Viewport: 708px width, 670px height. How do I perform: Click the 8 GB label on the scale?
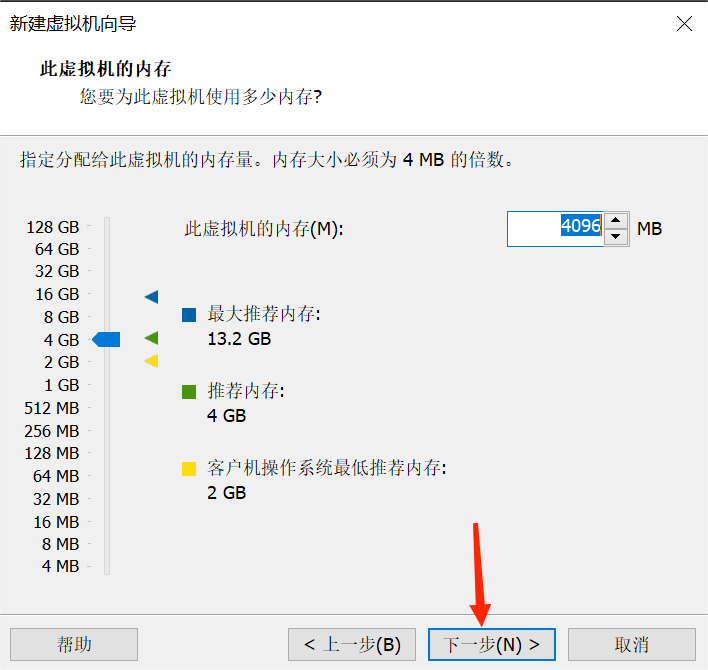click(61, 317)
